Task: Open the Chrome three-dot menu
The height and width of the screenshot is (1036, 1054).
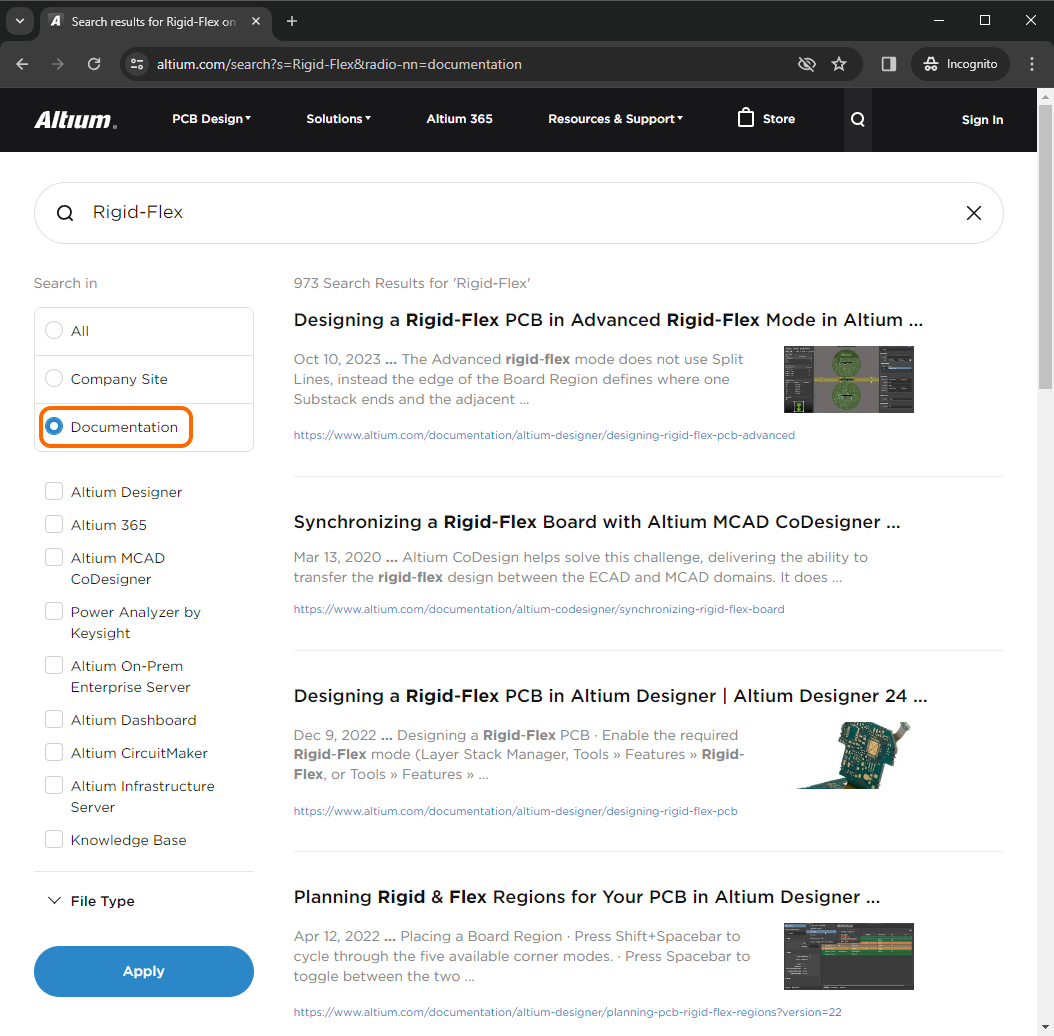Action: tap(1032, 64)
